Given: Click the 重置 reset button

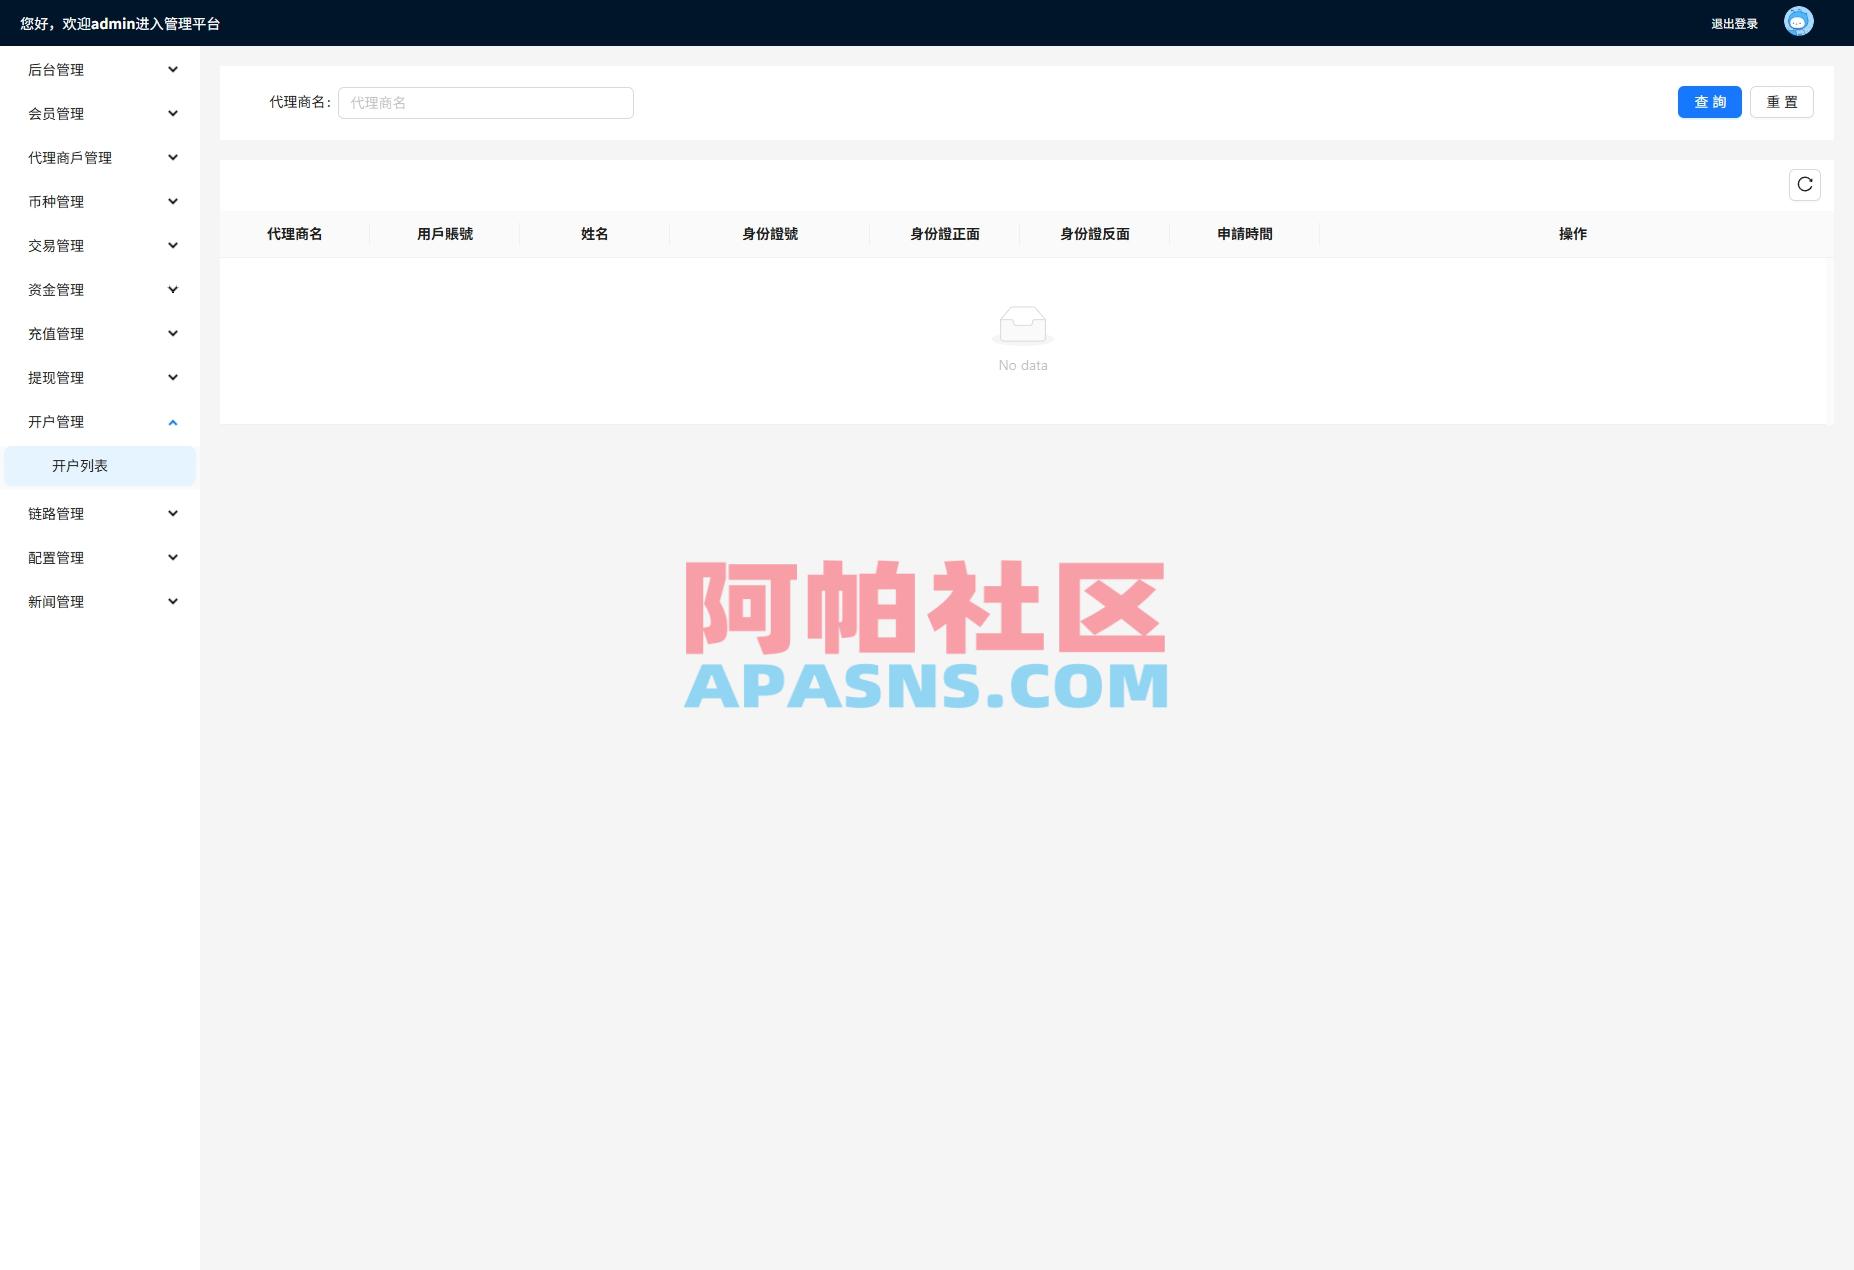Looking at the screenshot, I should 1782,101.
